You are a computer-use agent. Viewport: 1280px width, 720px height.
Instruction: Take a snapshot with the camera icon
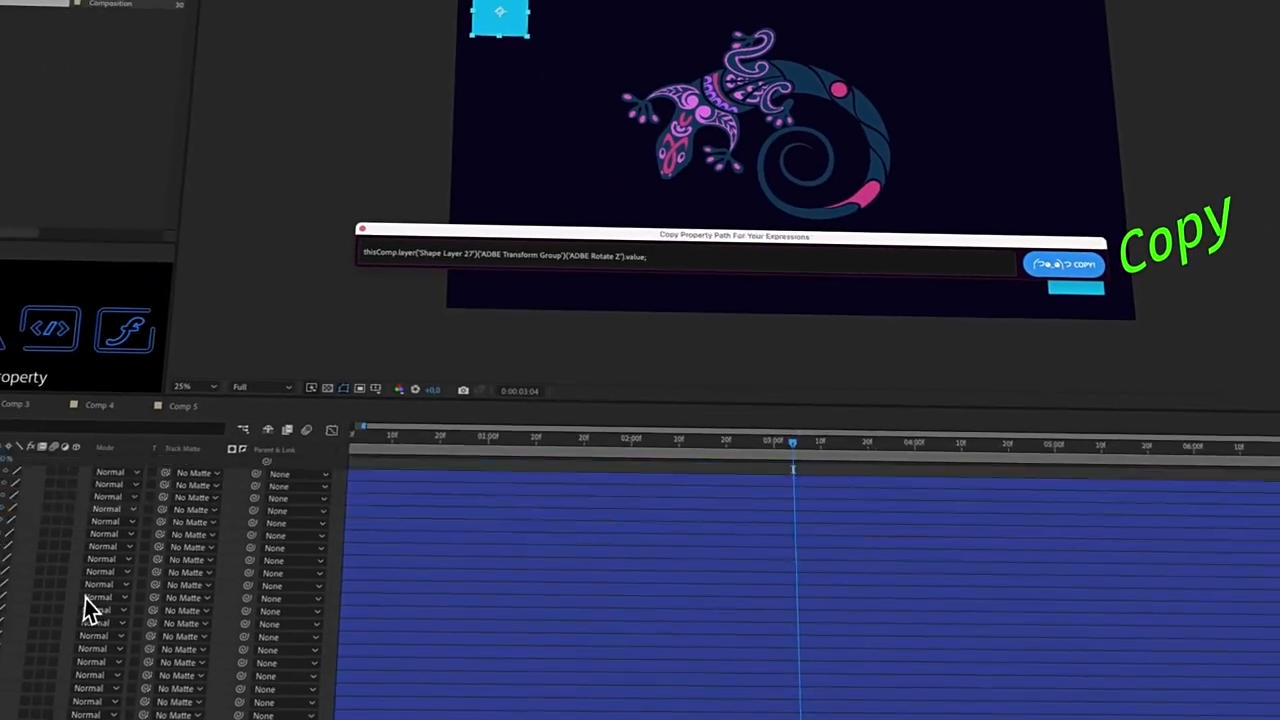463,390
